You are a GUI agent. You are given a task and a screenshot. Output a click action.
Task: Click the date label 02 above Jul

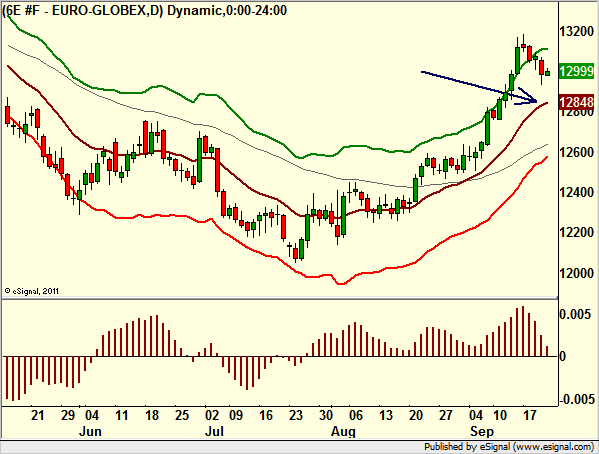[x=212, y=415]
